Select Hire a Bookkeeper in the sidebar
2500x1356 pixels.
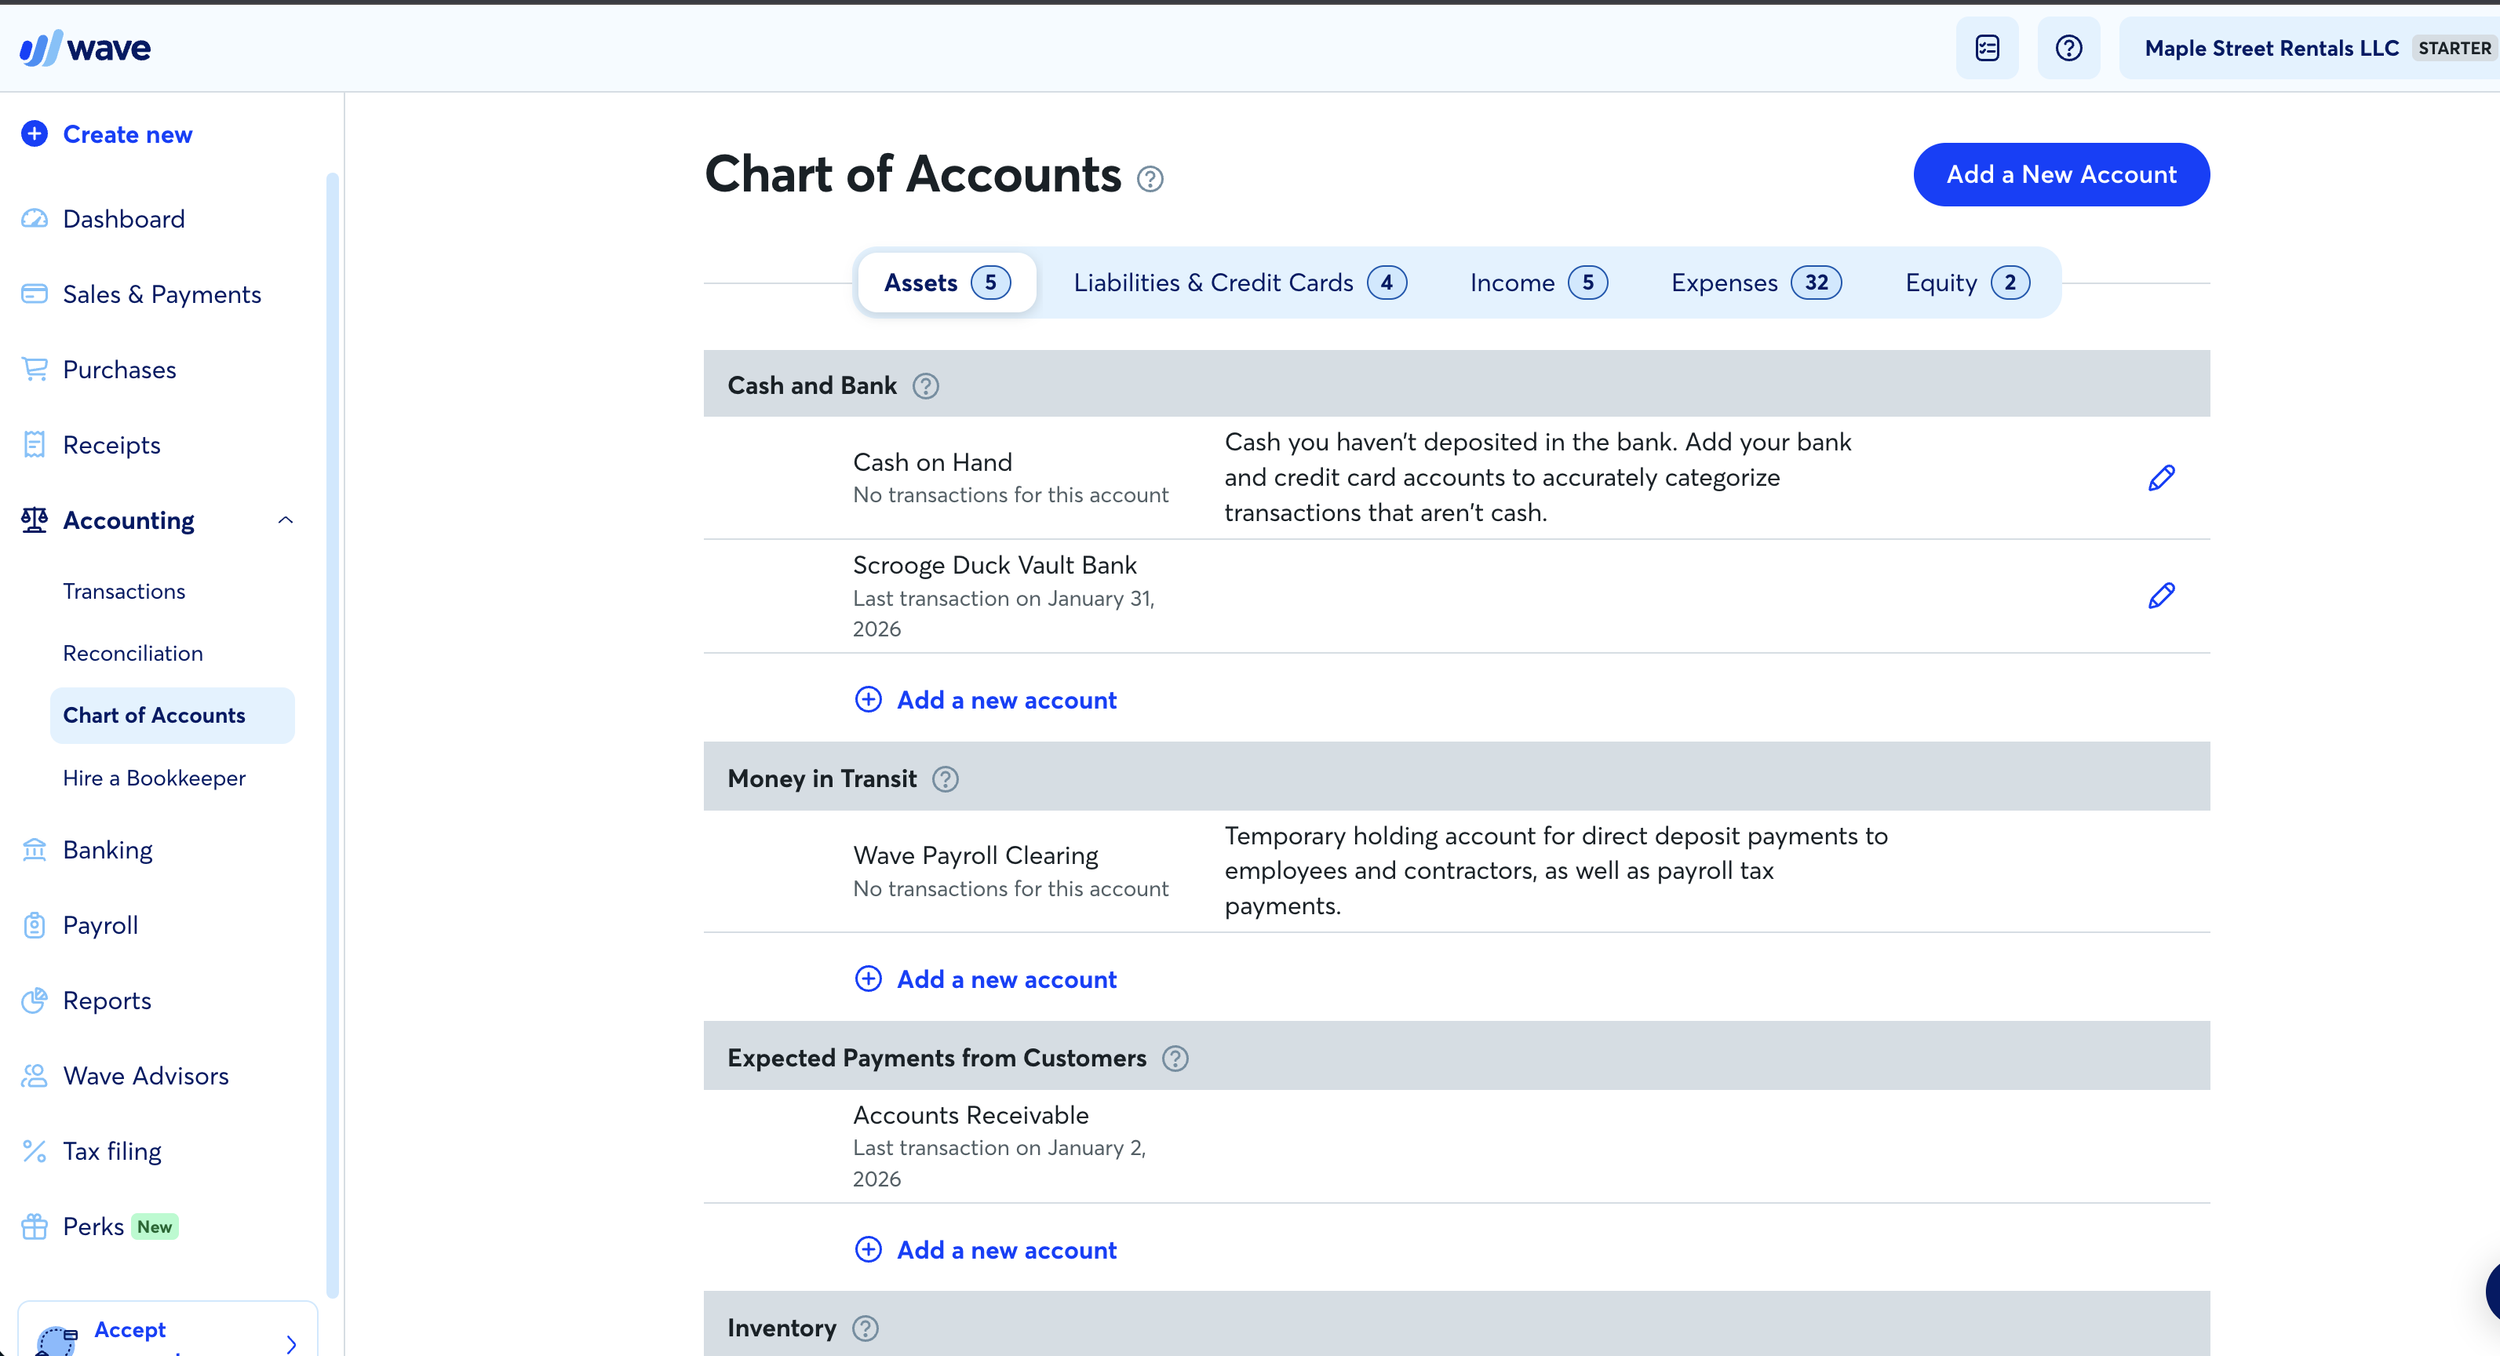[x=154, y=777]
